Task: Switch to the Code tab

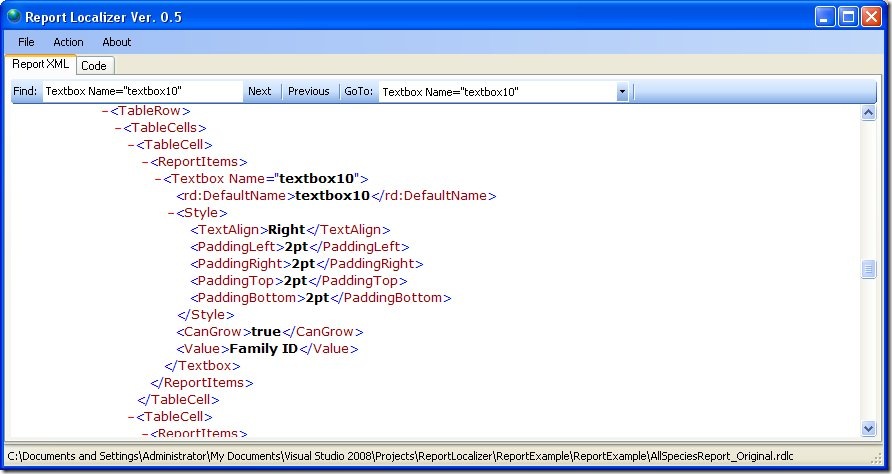Action: [x=94, y=66]
